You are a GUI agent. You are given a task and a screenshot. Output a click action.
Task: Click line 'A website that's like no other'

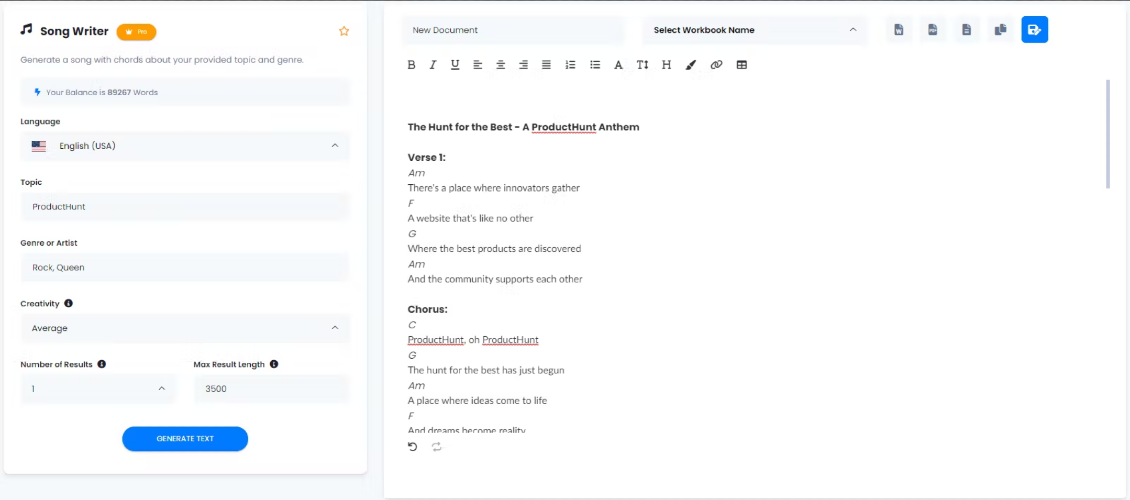click(x=471, y=218)
